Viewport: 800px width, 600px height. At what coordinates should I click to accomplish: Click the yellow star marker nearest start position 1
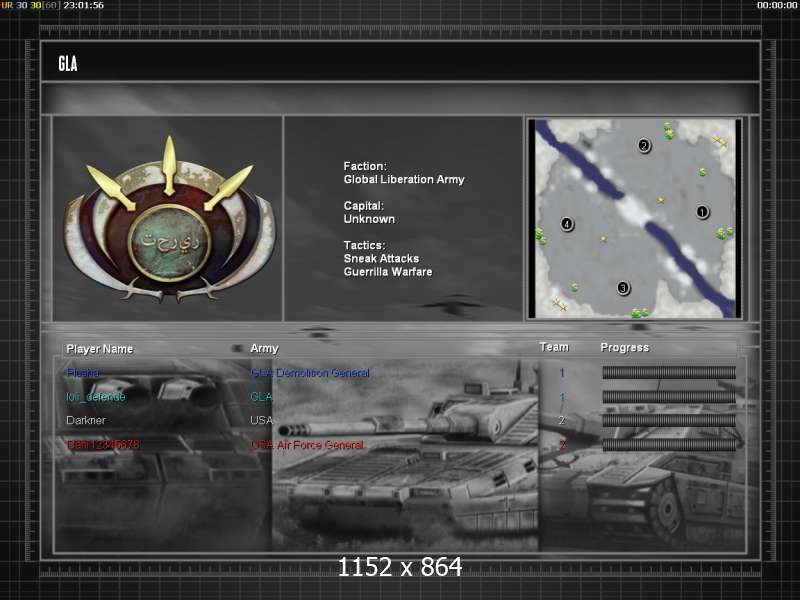tap(661, 201)
